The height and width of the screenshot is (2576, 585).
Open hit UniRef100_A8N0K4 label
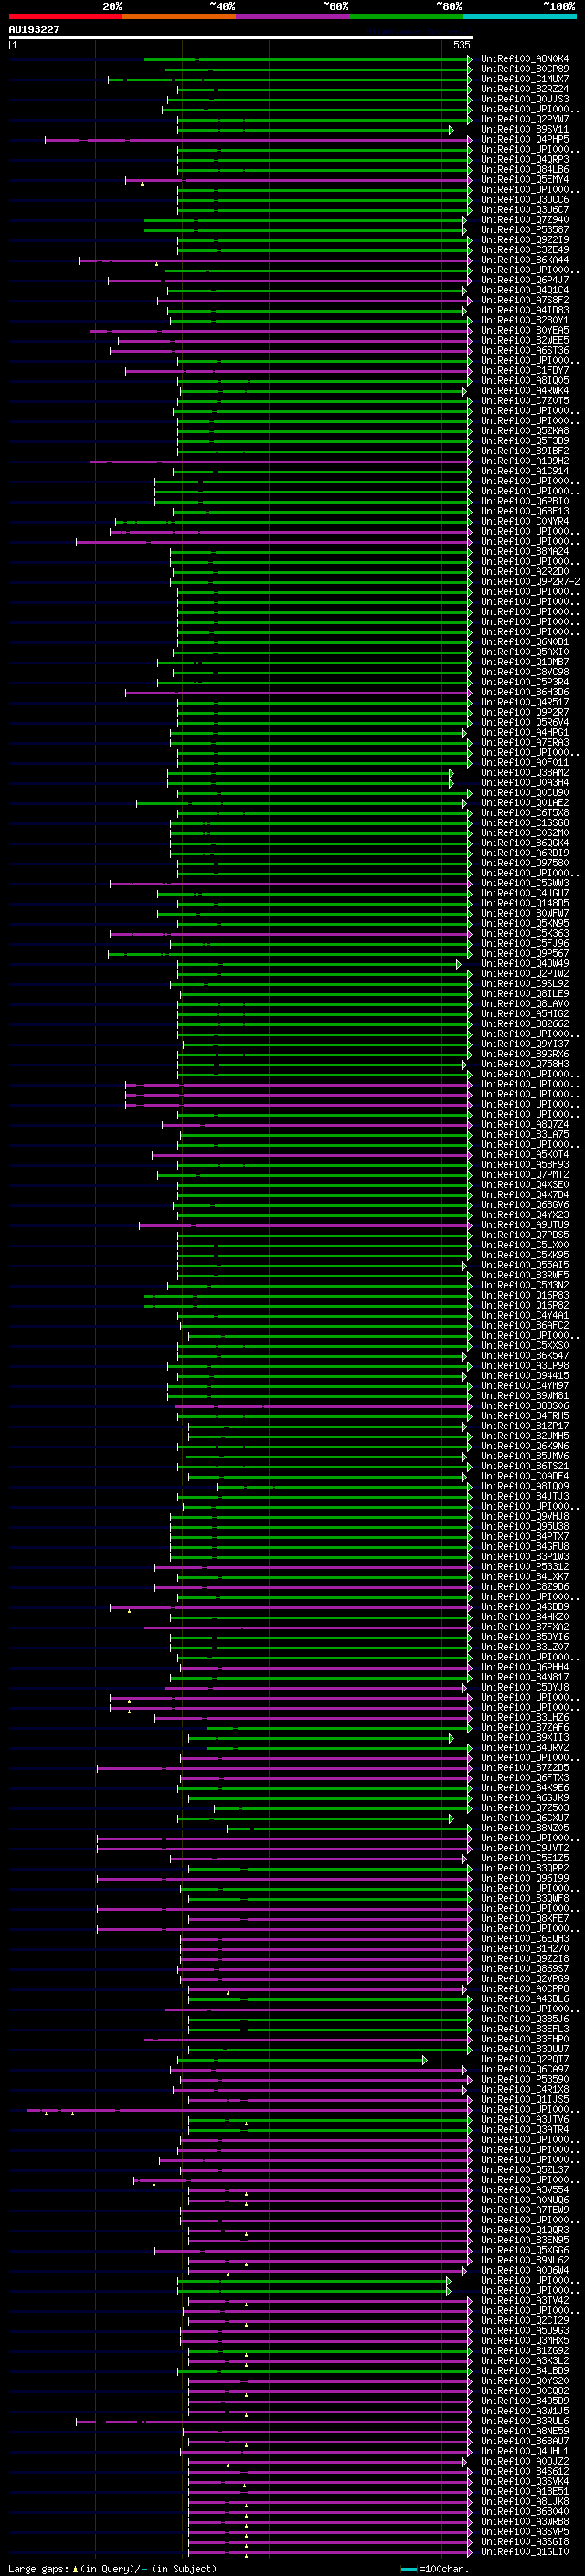tap(524, 59)
